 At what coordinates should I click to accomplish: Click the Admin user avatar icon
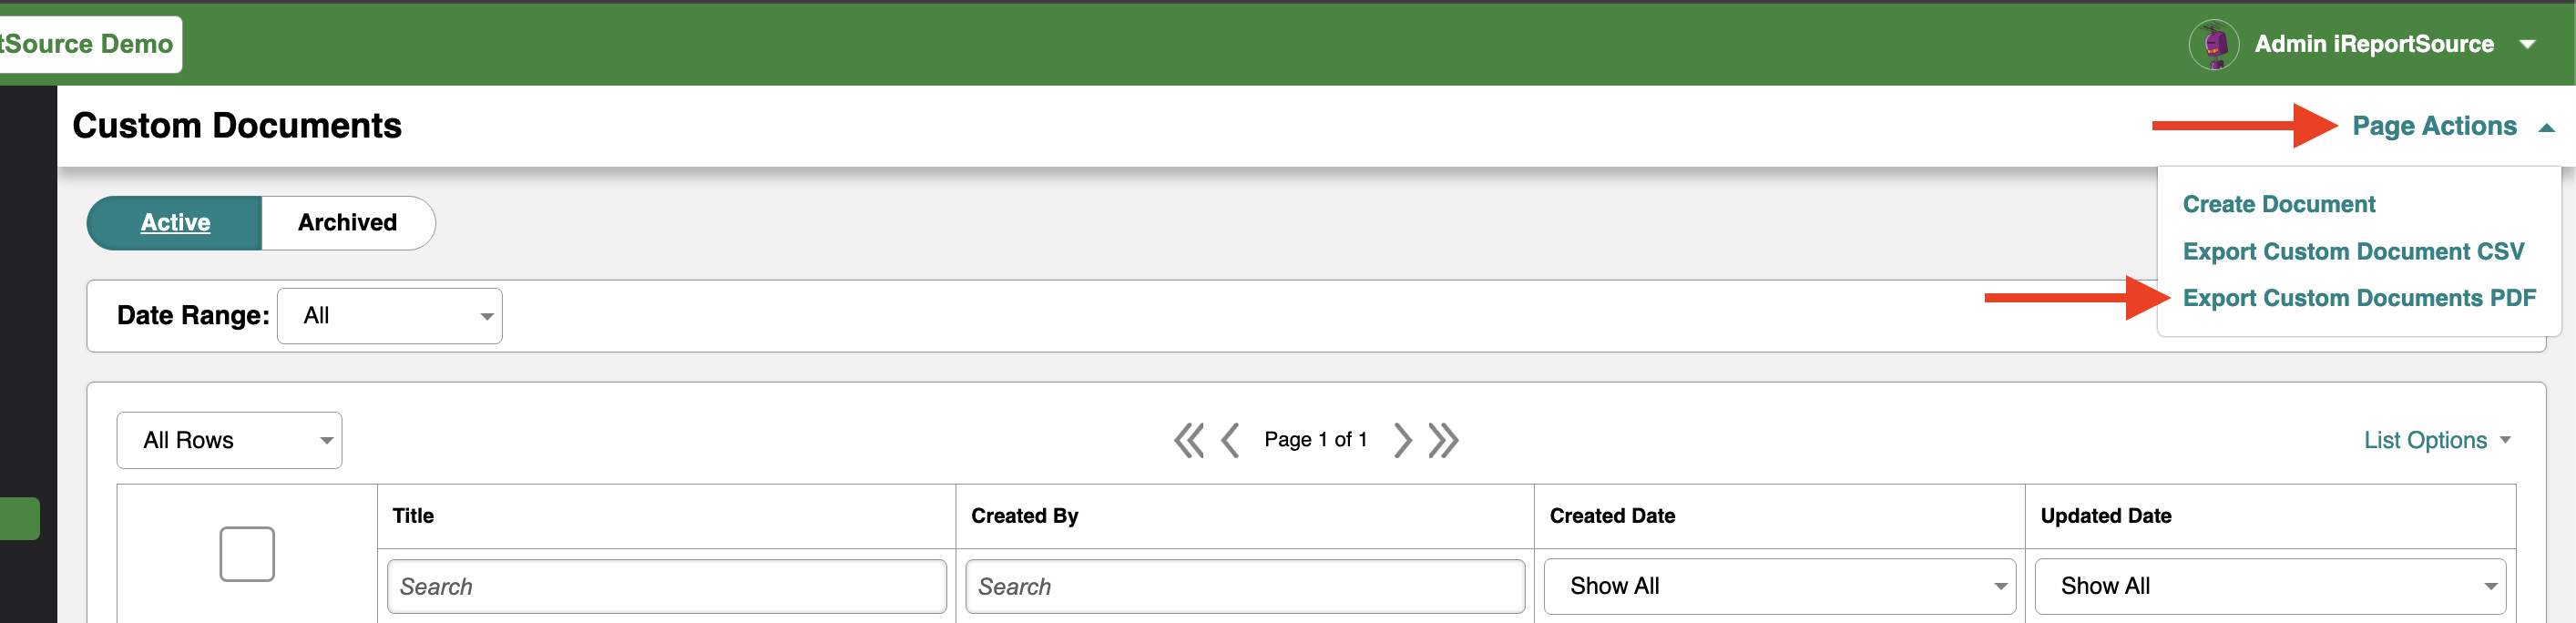point(2213,44)
